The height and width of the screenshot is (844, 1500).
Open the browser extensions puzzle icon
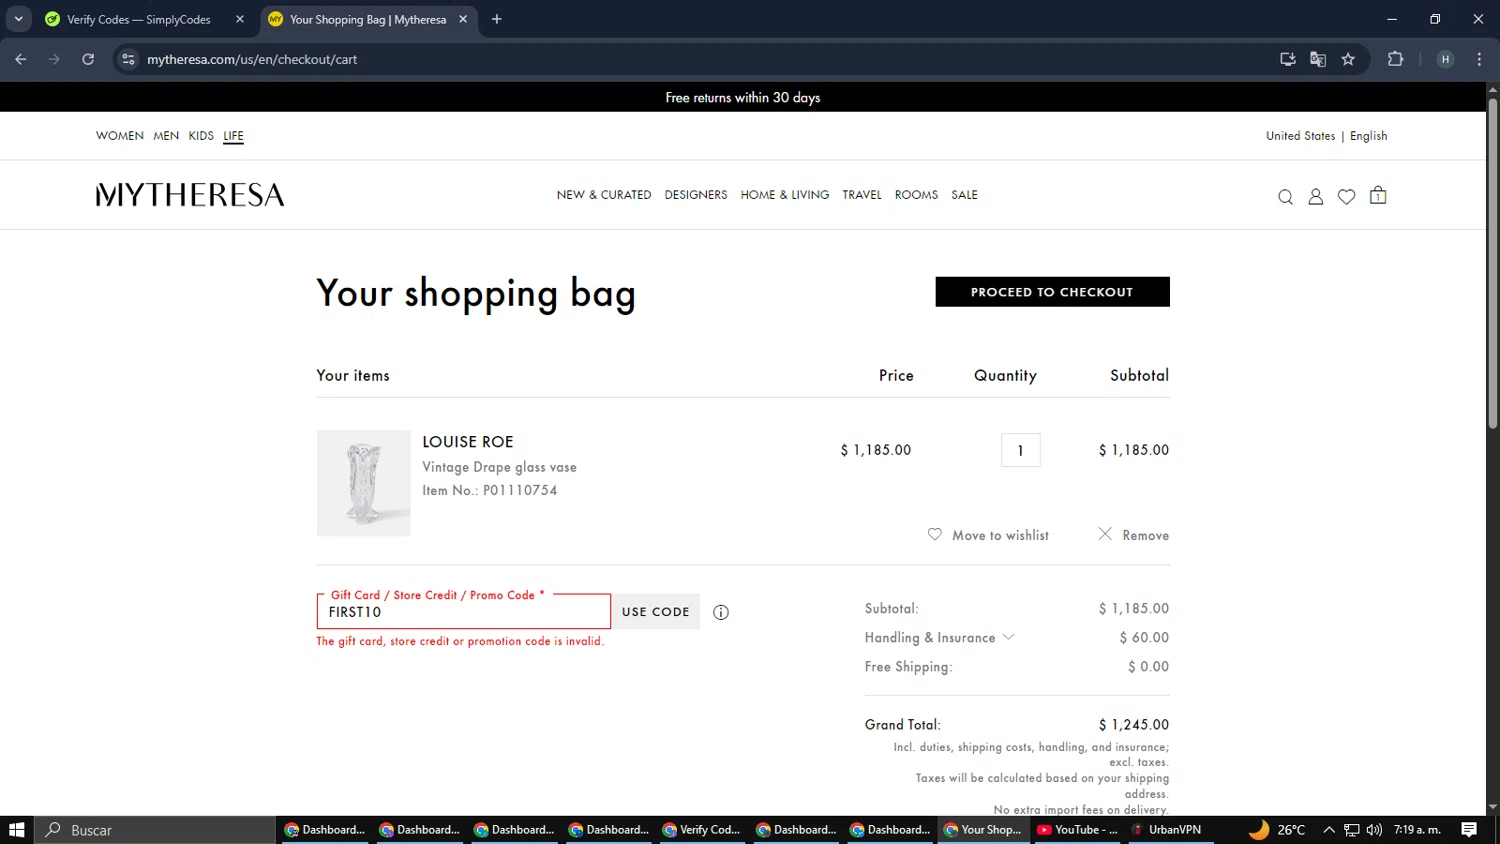coord(1395,59)
